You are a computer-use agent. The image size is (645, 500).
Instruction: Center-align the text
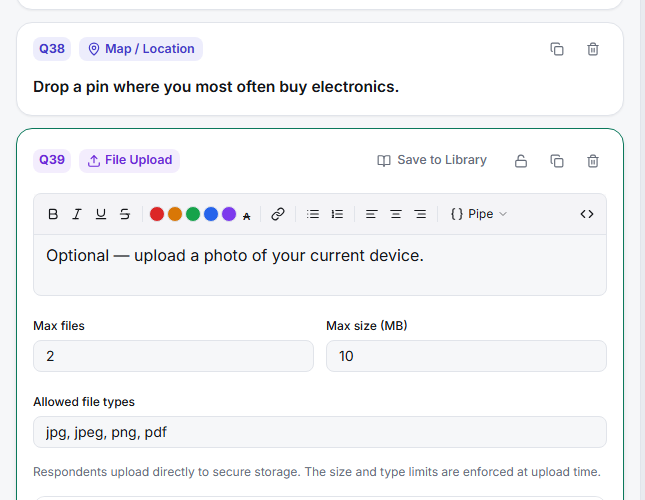(x=396, y=214)
